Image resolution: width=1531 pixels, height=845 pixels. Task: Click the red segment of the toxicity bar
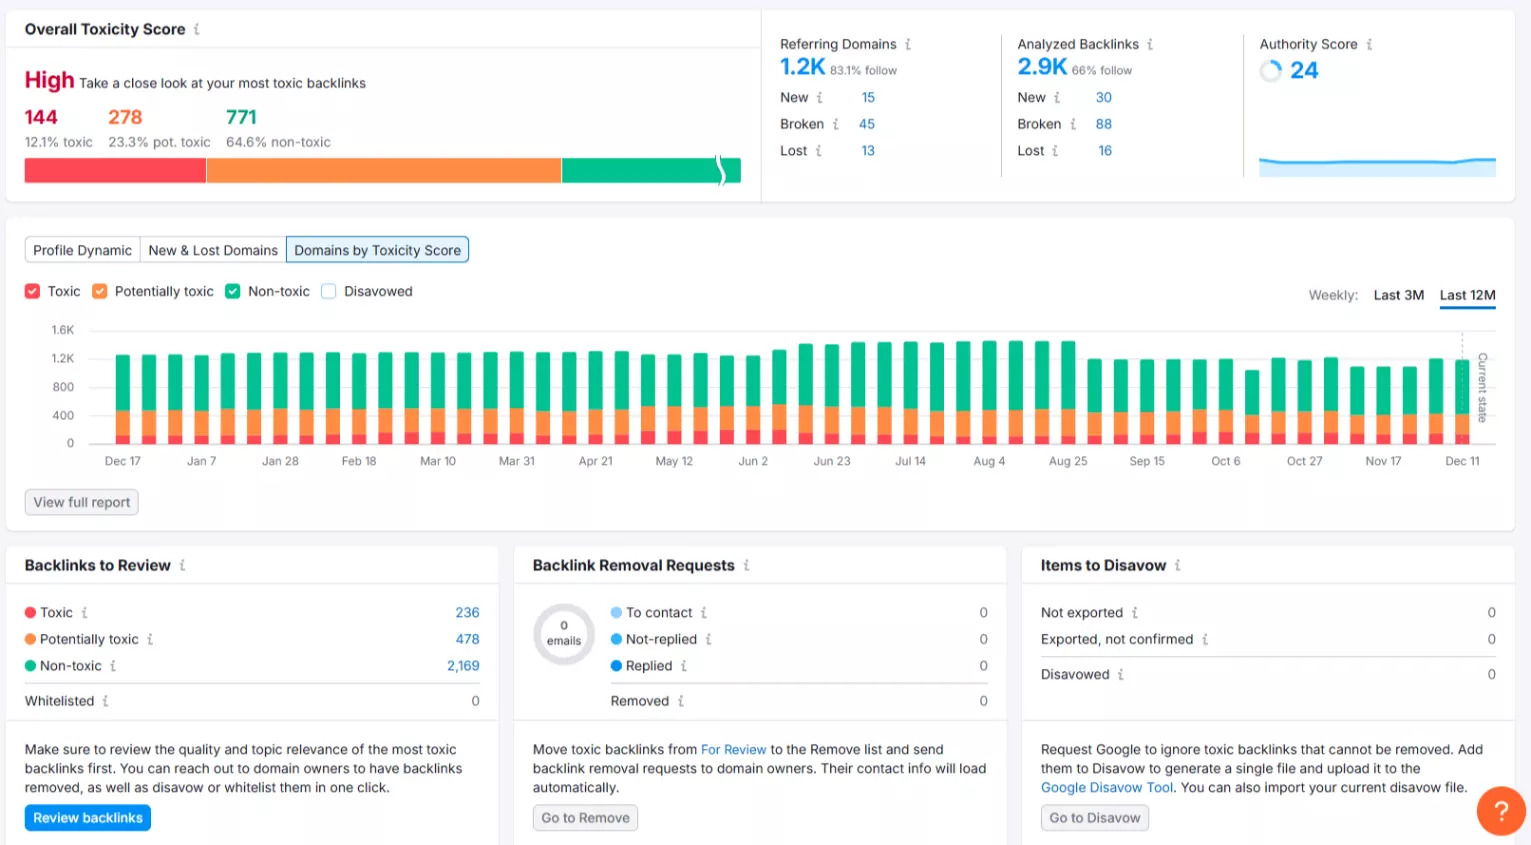click(x=114, y=170)
